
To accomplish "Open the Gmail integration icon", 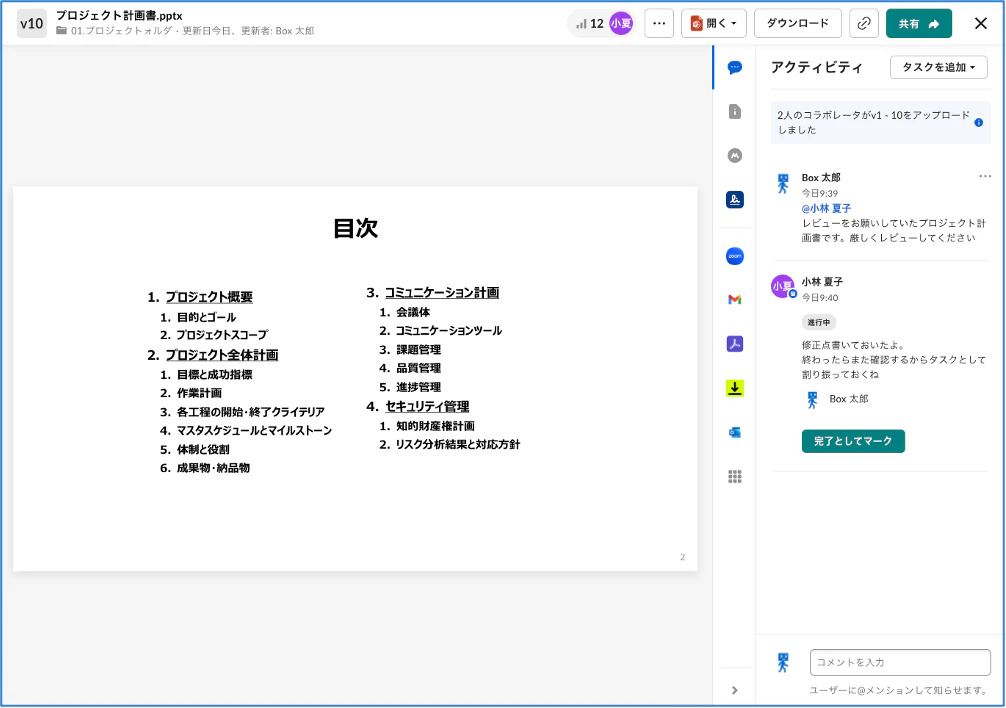I will [x=735, y=299].
